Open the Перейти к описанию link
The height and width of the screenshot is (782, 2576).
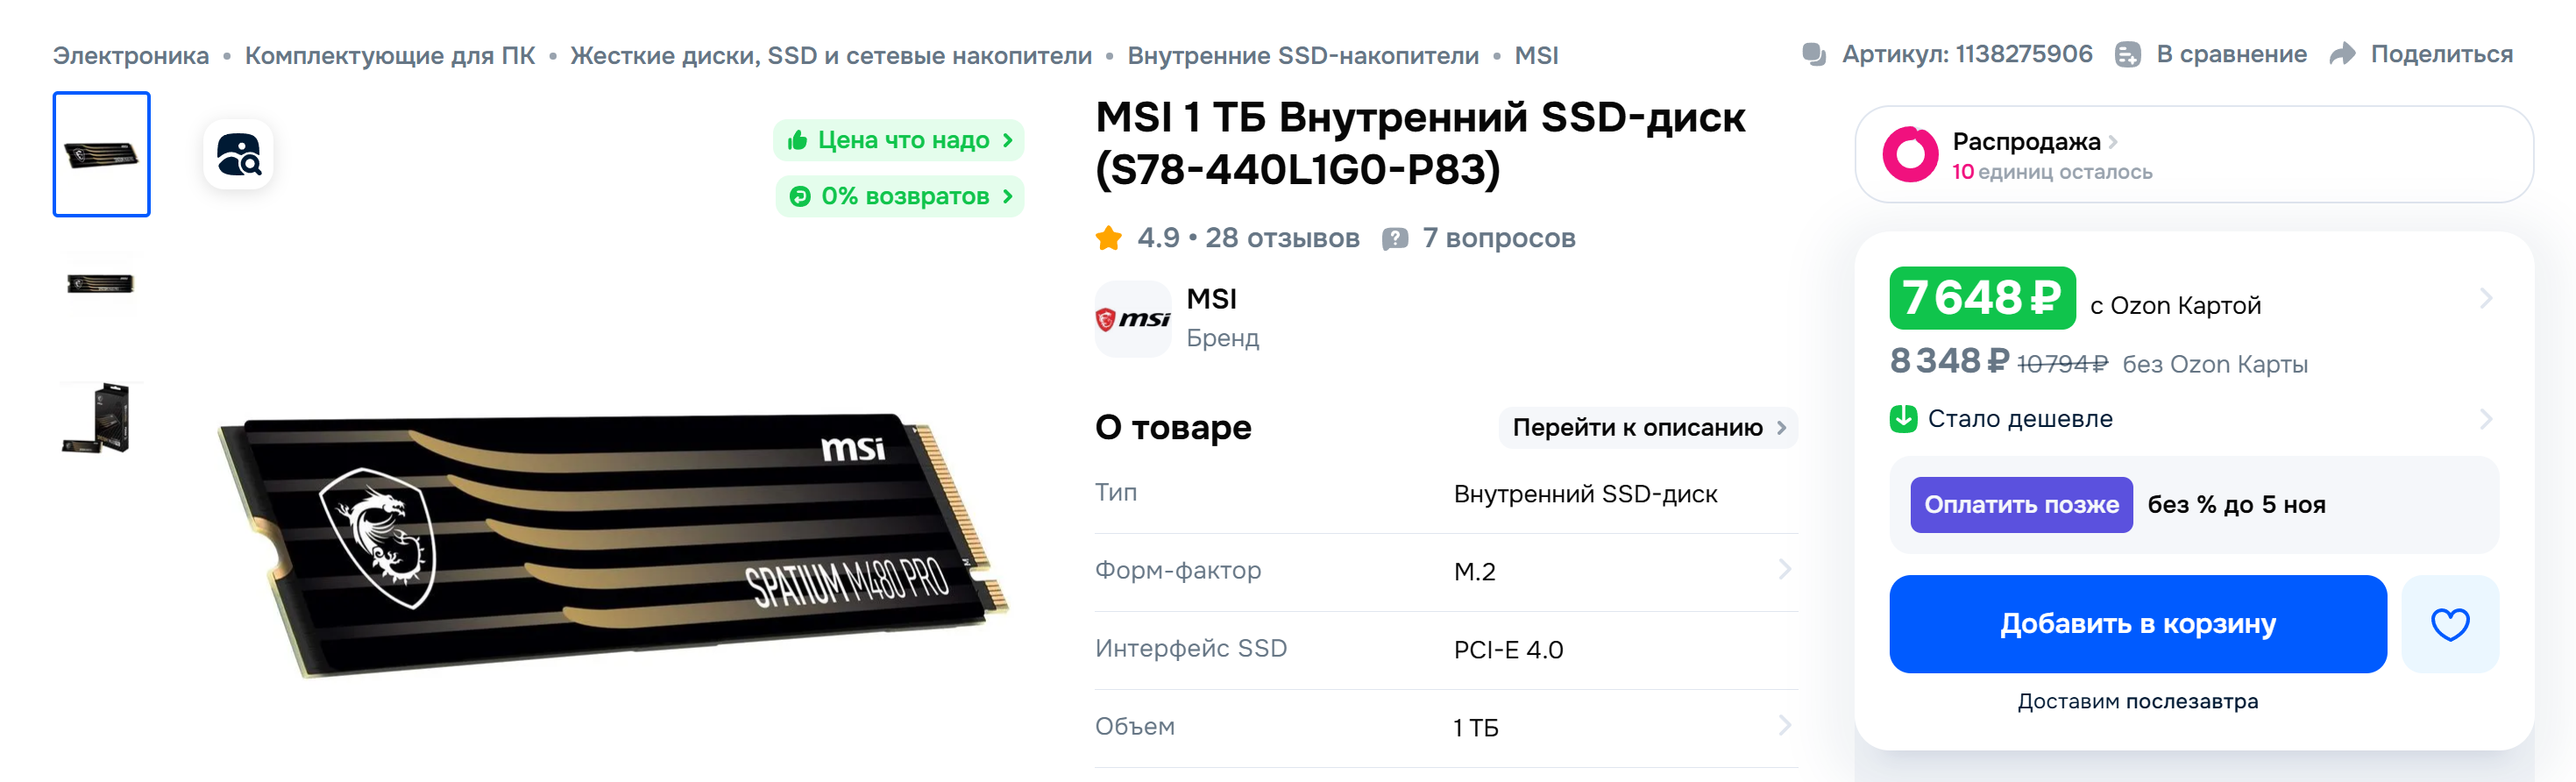(1647, 428)
